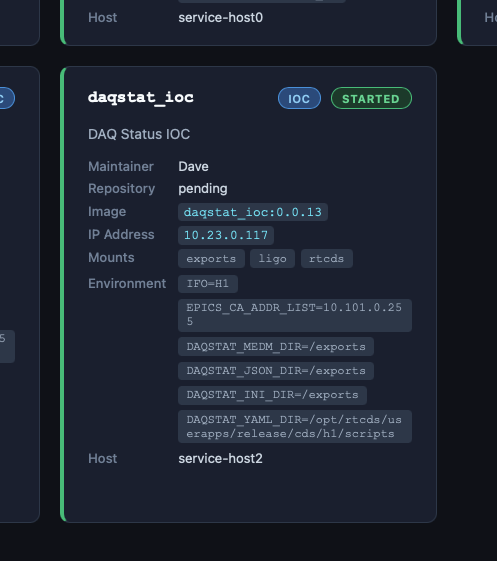The width and height of the screenshot is (497, 561).
Task: Click the DAQSTAT_JSON_DIR environment variable
Action: click(x=276, y=371)
